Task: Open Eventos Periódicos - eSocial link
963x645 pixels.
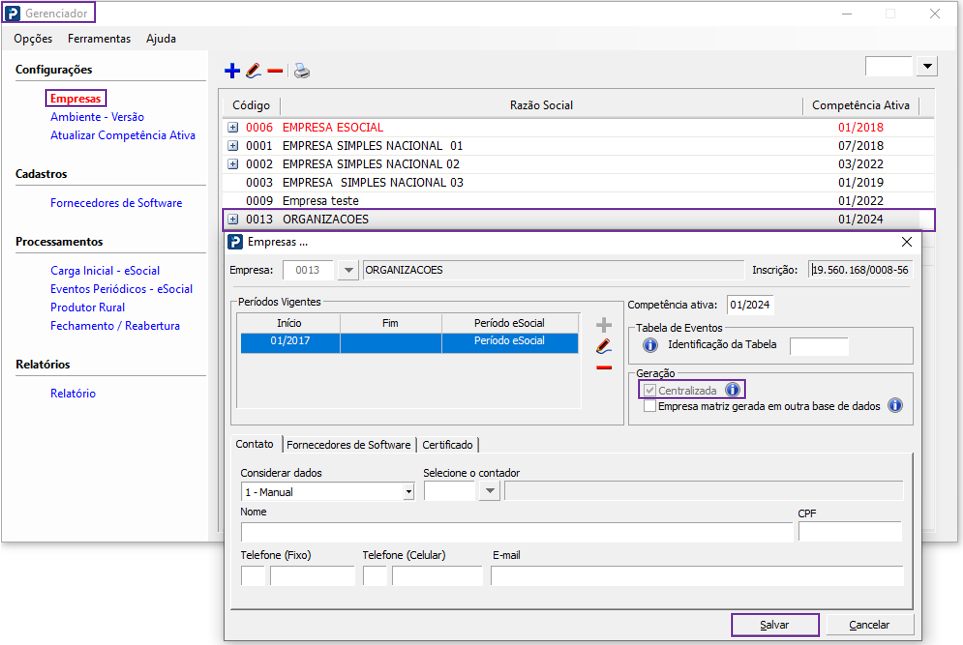Action: coord(122,289)
